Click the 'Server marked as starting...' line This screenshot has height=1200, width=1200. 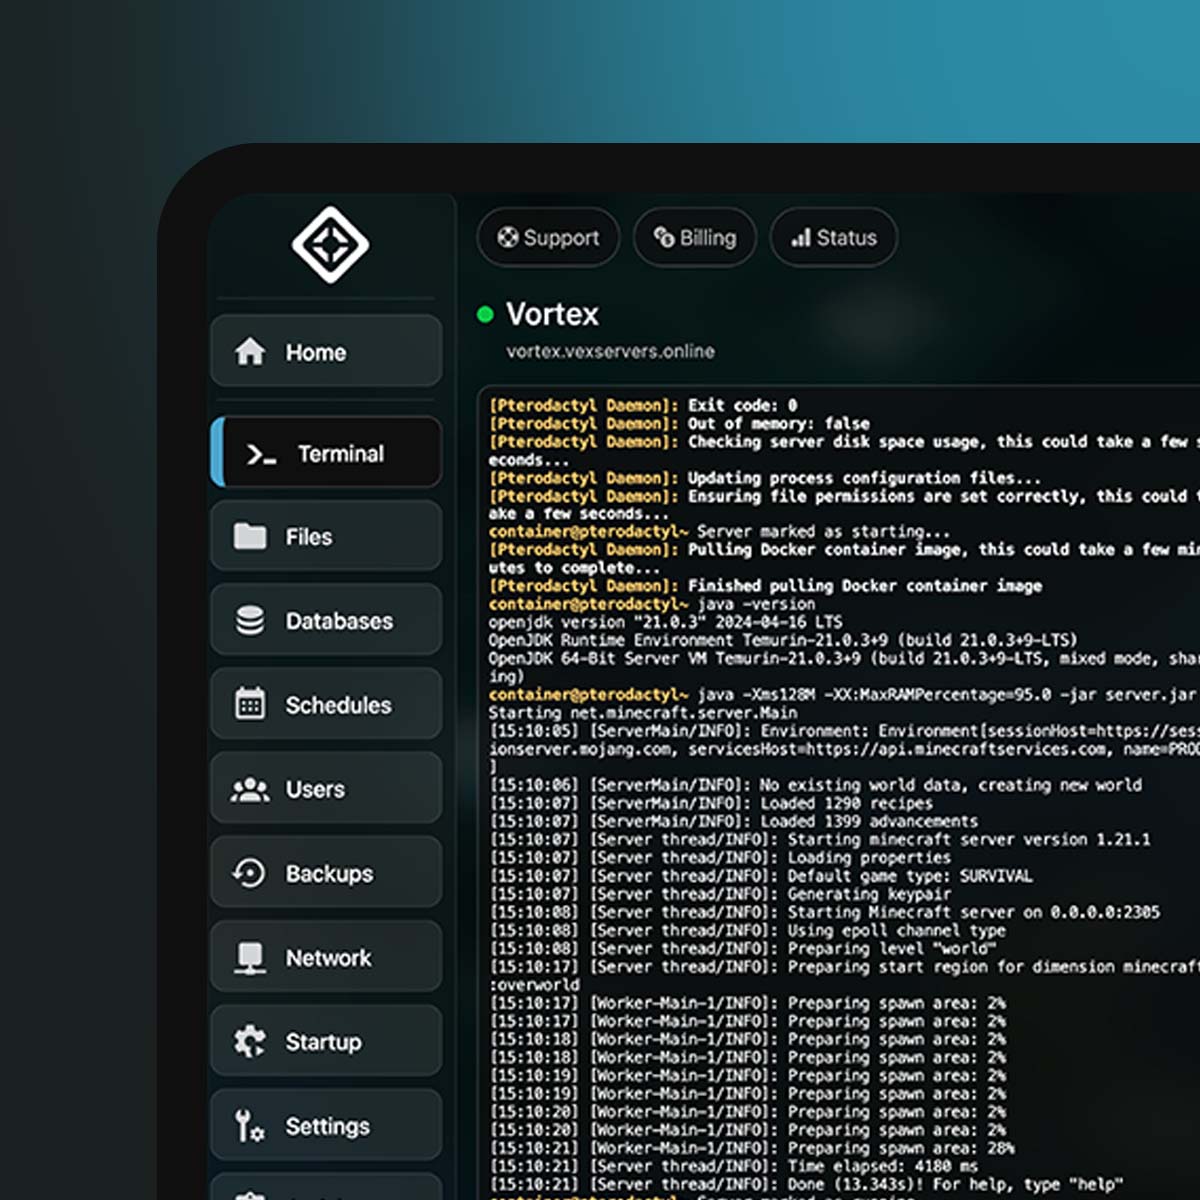pos(719,531)
